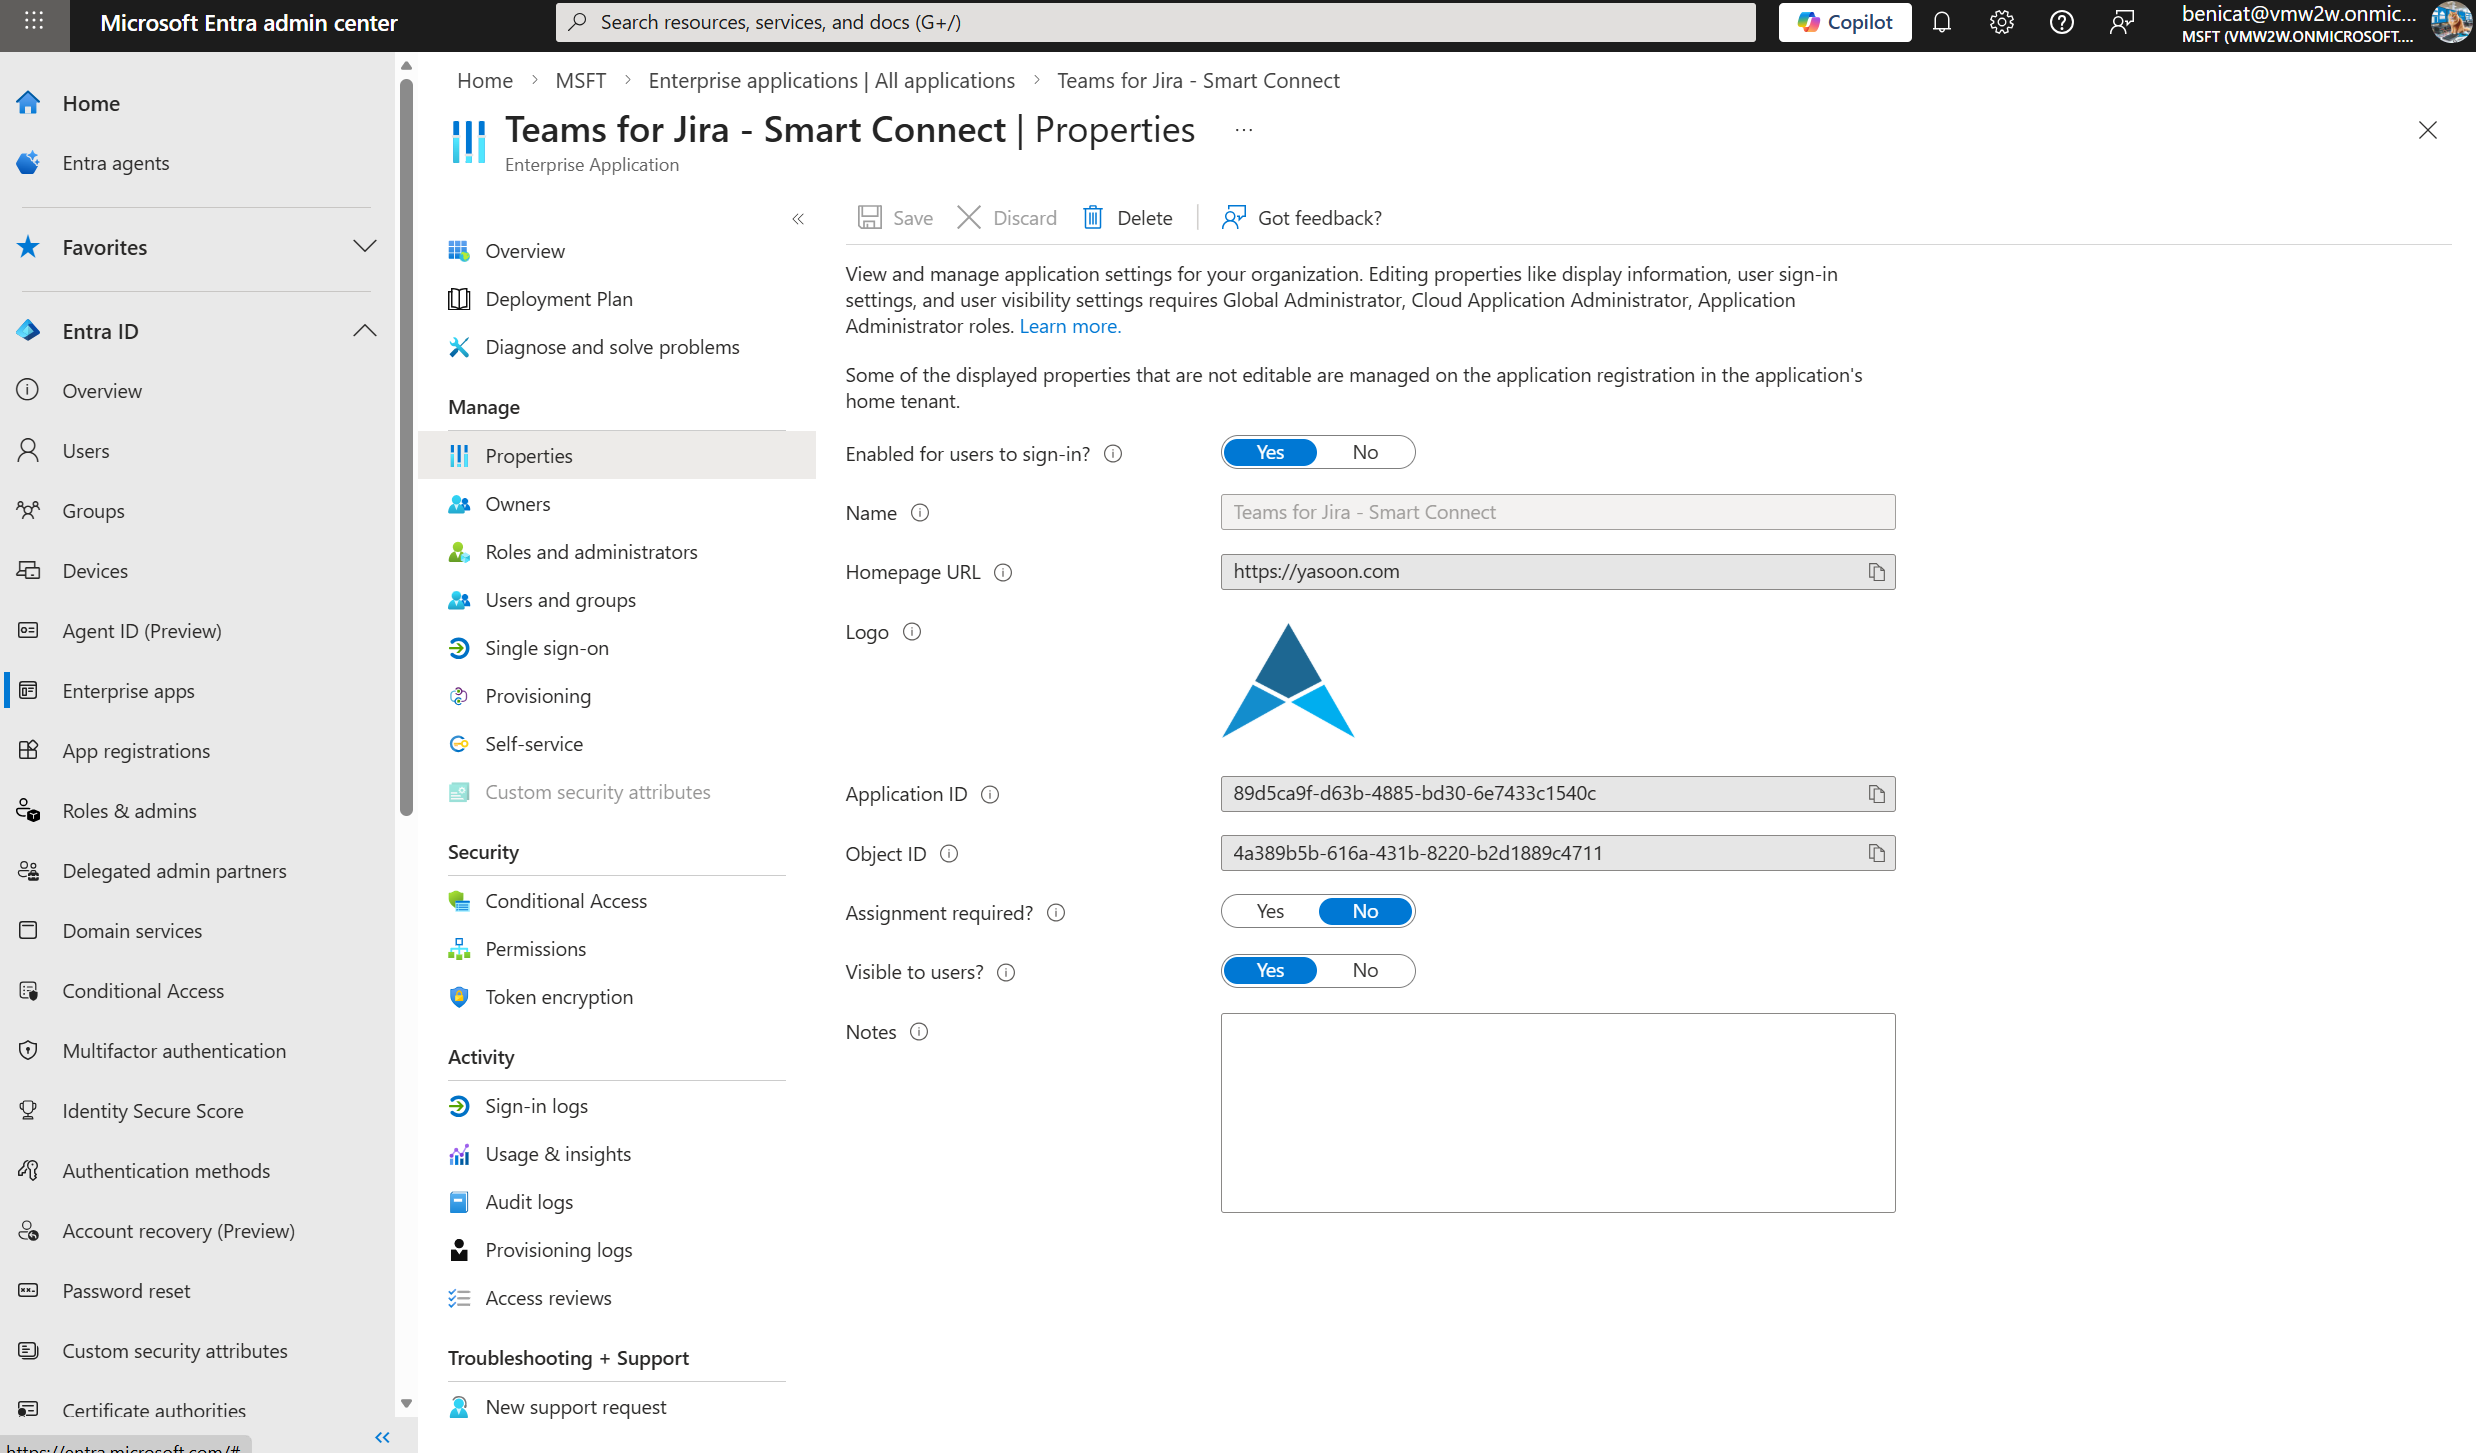Click the Learn more link
The width and height of the screenshot is (2476, 1453).
click(1069, 326)
